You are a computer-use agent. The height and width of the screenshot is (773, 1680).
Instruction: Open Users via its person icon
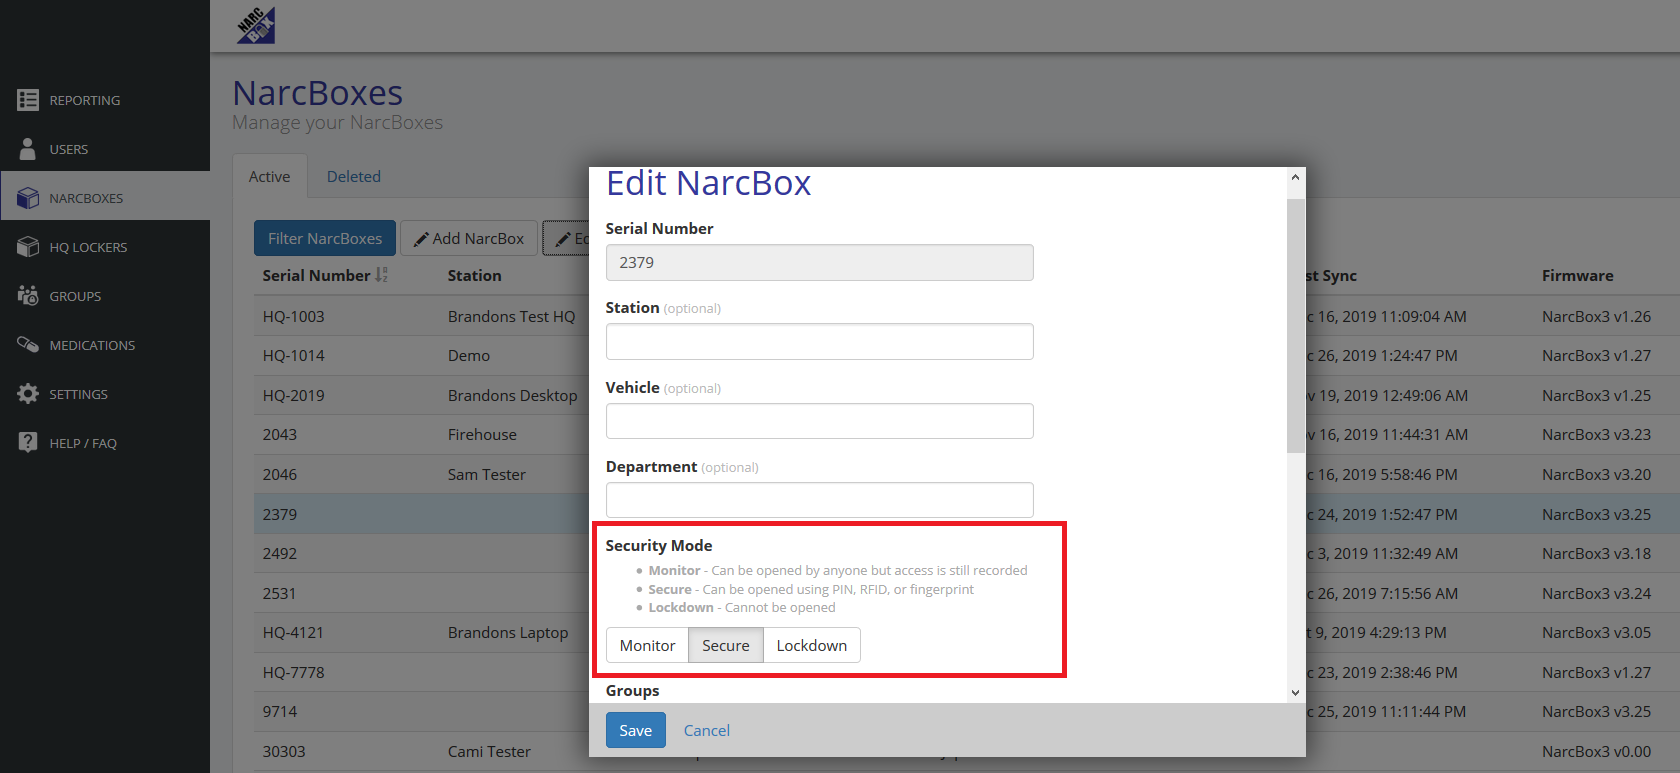pos(28,149)
